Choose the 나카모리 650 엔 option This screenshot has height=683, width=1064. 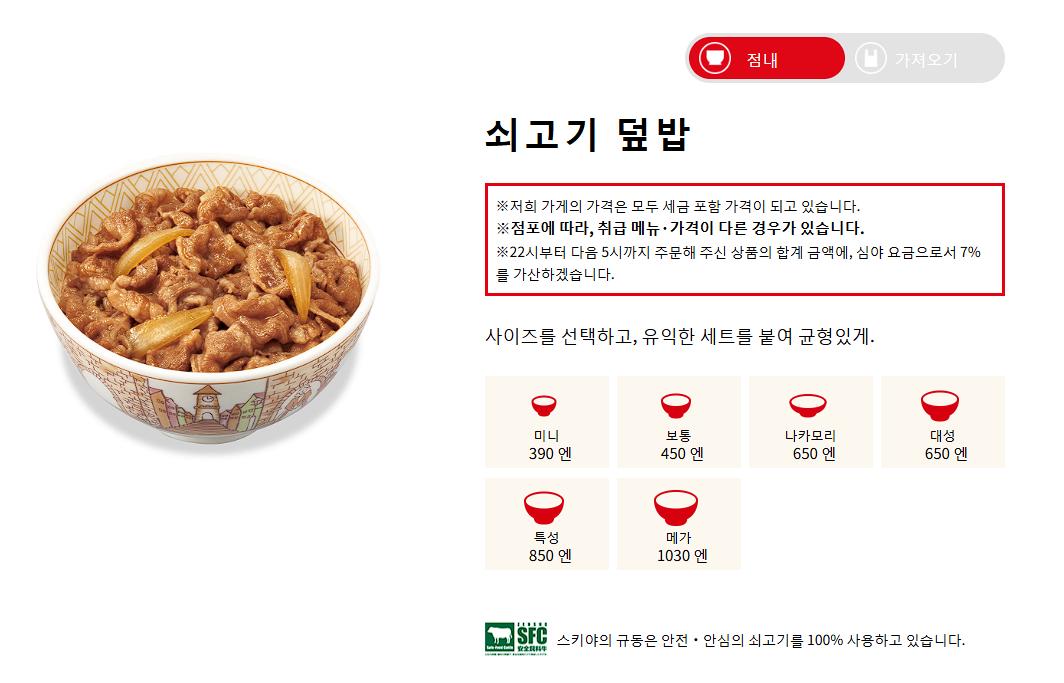coord(811,422)
